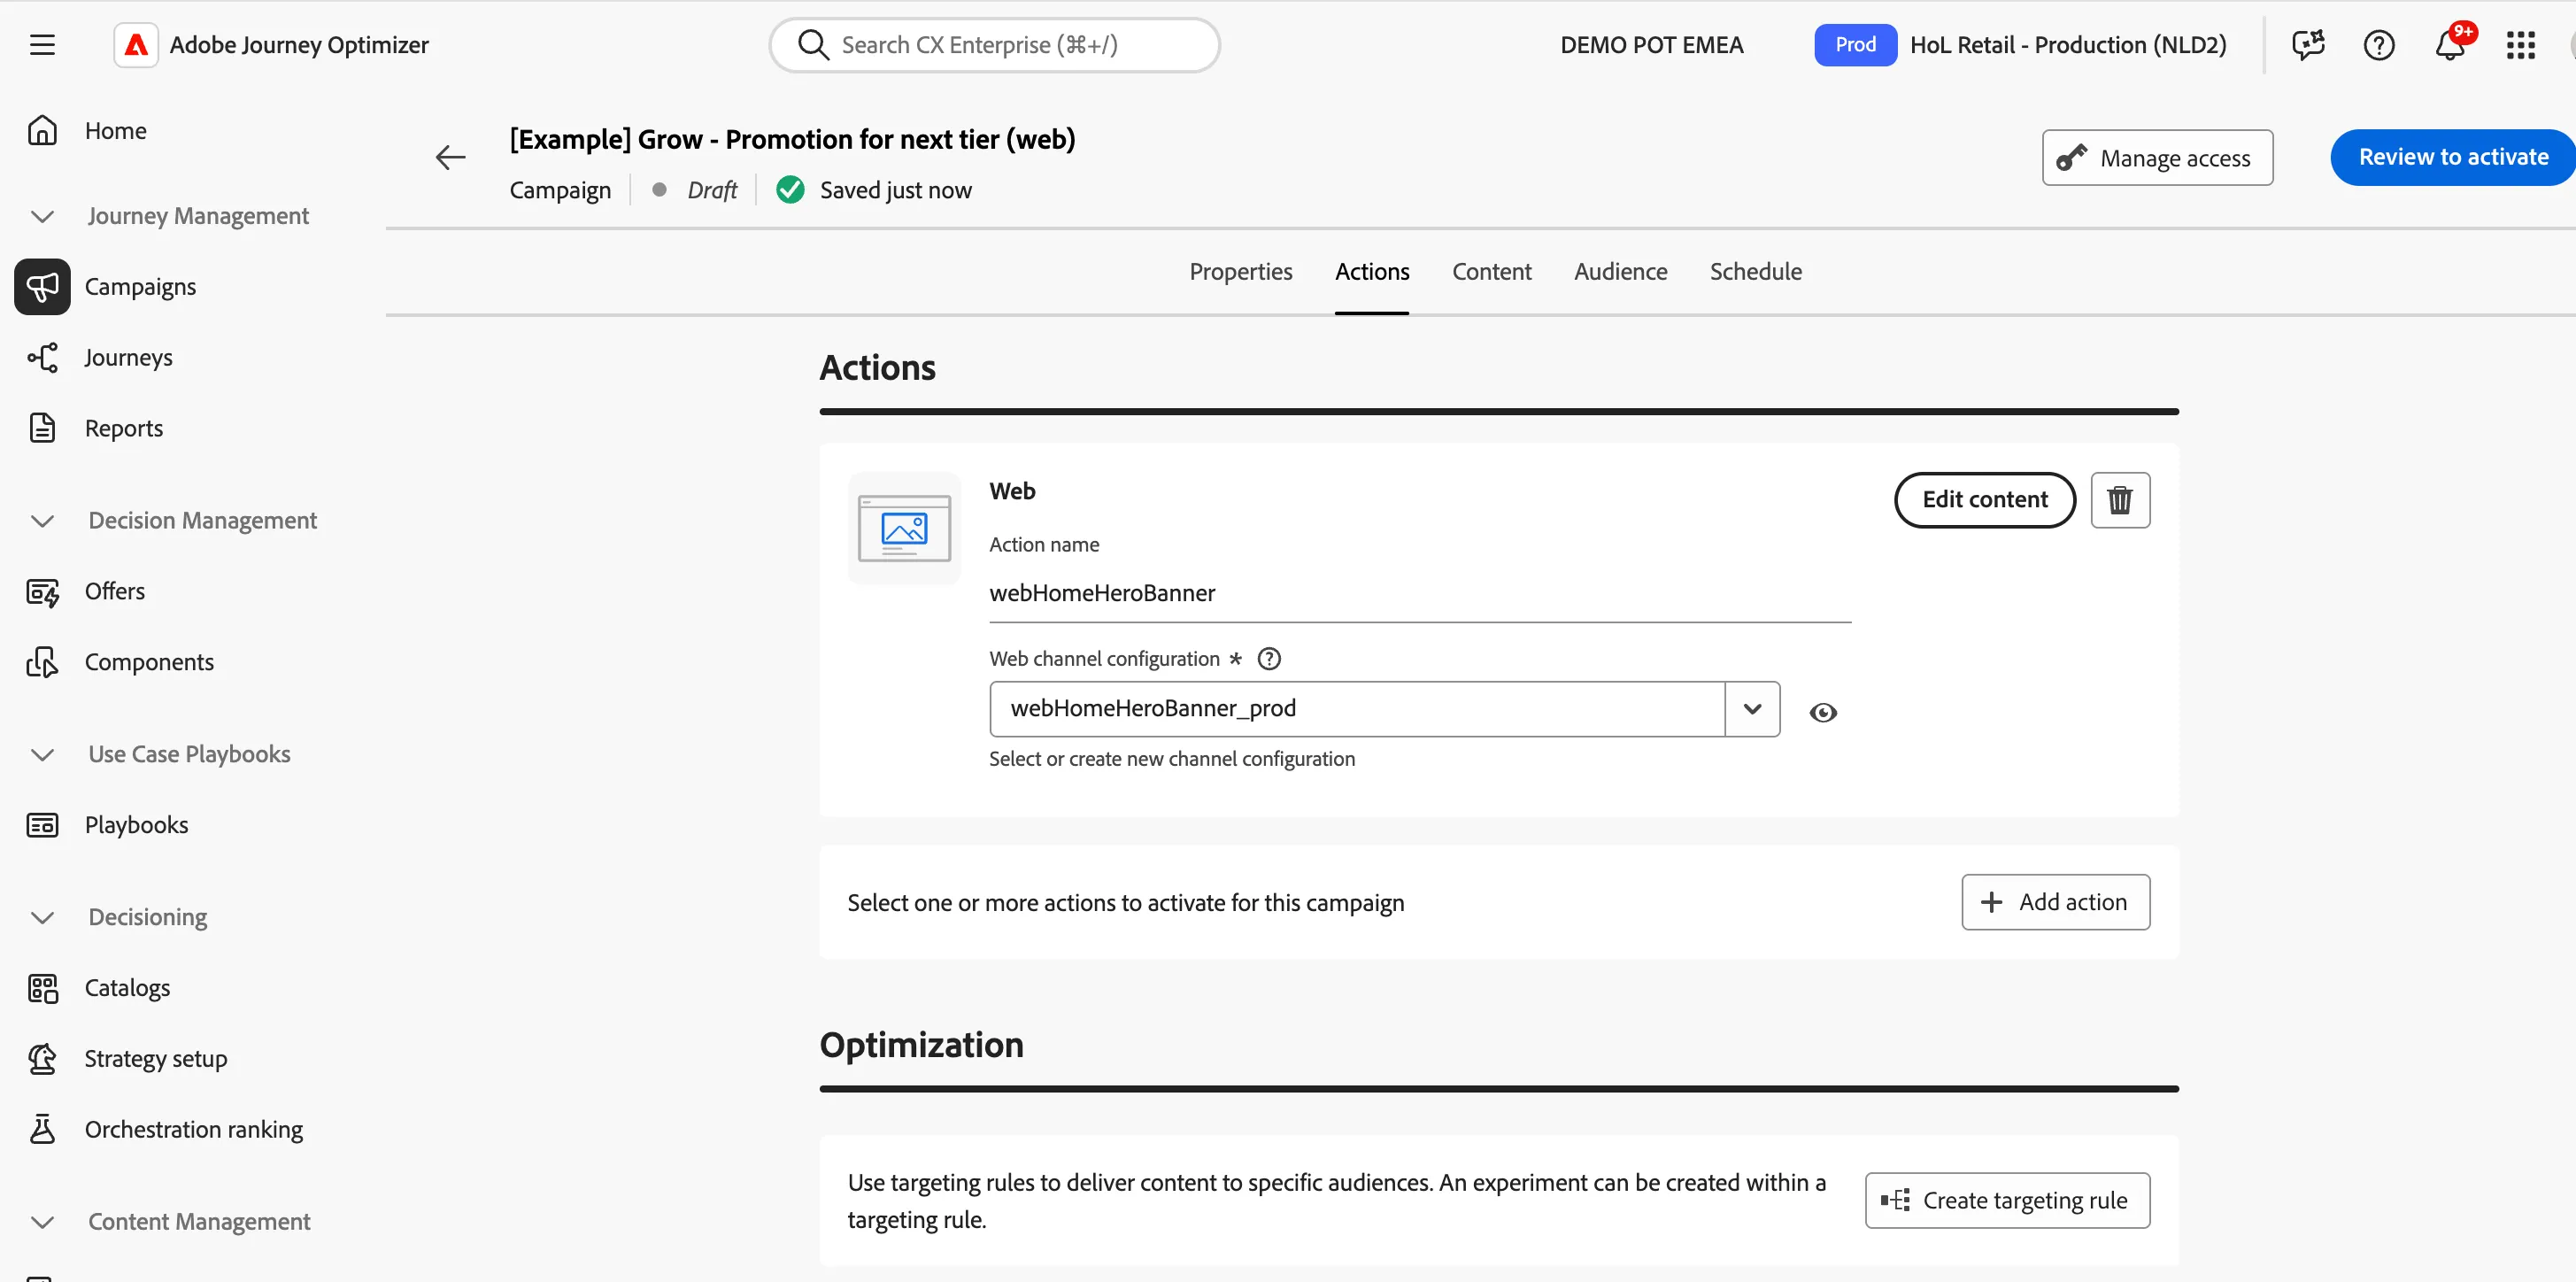This screenshot has width=2576, height=1282.
Task: Open Journeys from the sidebar
Action: (x=128, y=358)
